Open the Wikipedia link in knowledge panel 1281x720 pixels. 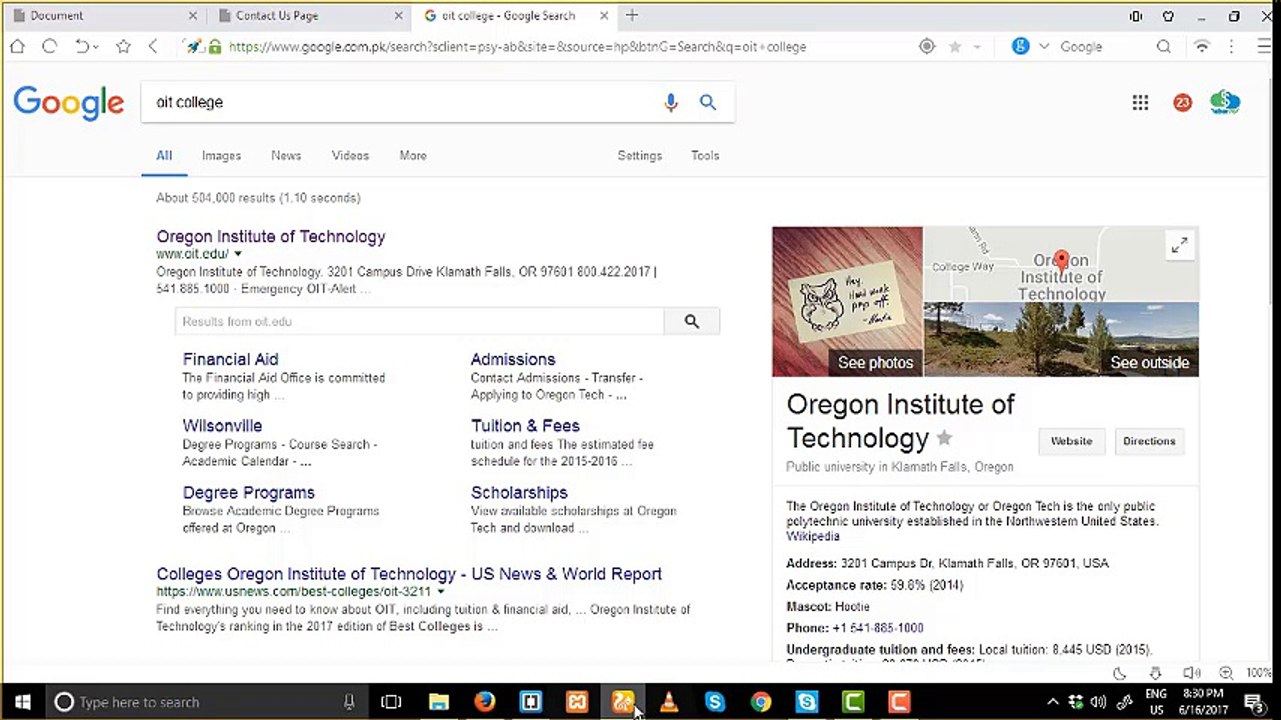(813, 537)
